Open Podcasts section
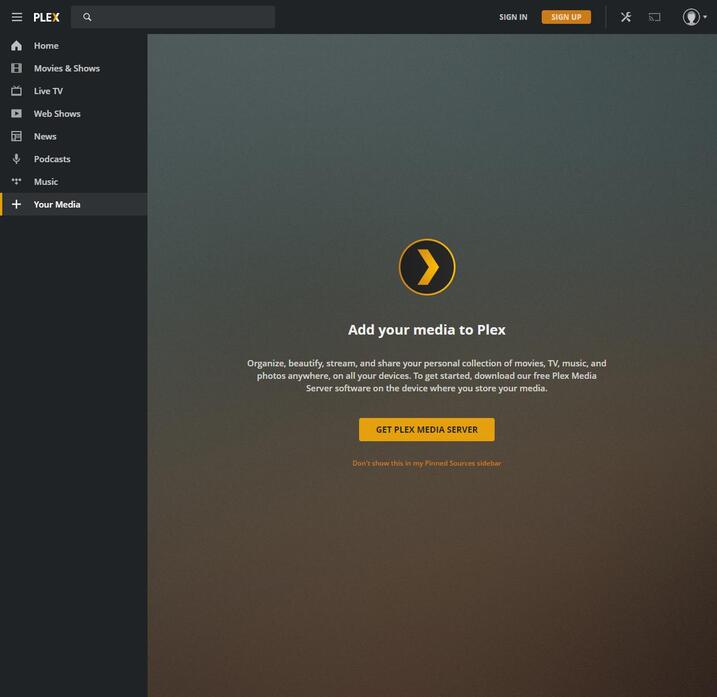Image resolution: width=717 pixels, height=697 pixels. click(x=74, y=159)
